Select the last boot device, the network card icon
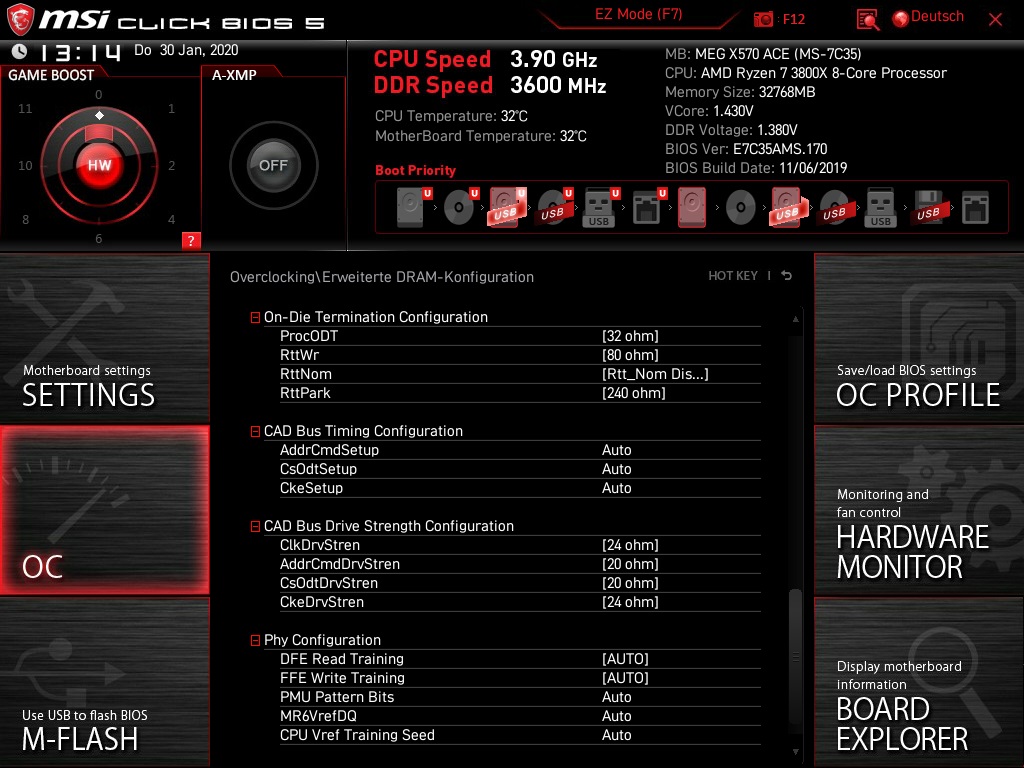This screenshot has width=1024, height=768. [975, 208]
